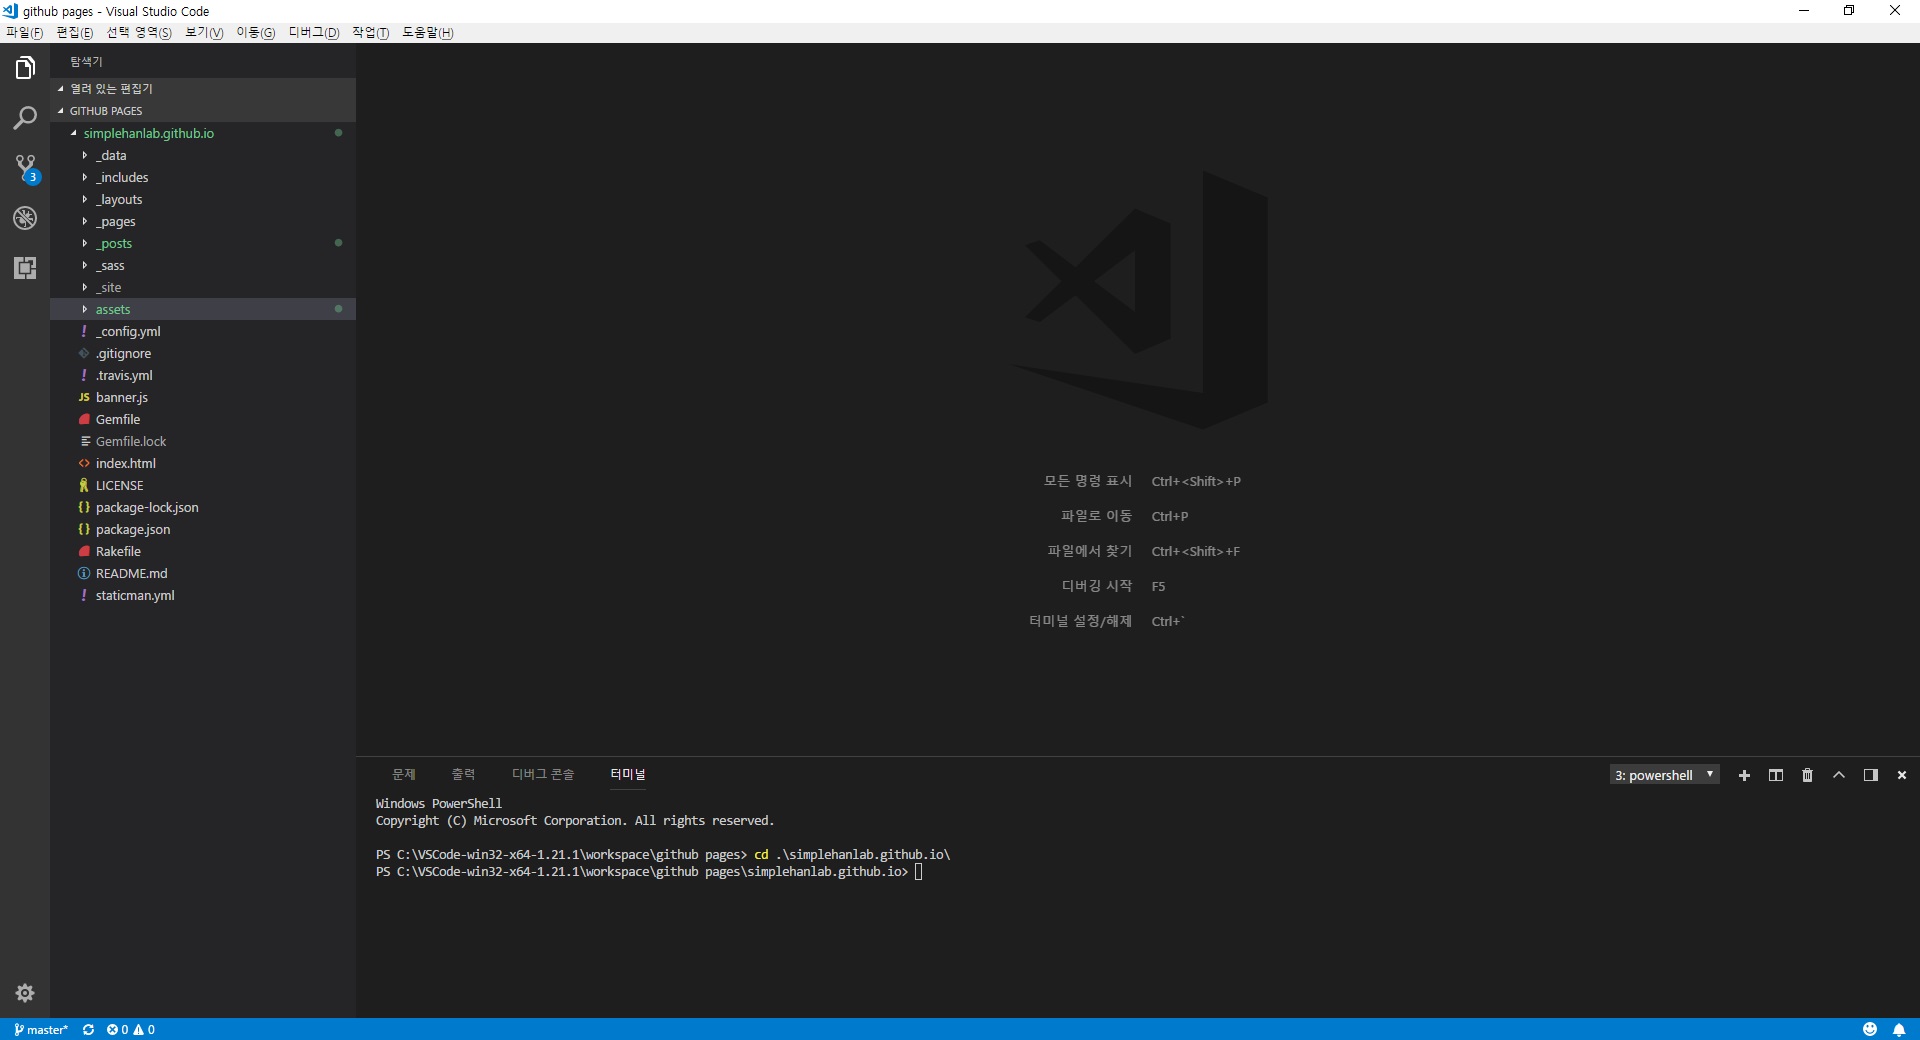Open the 도움말(H) menu
Image resolution: width=1920 pixels, height=1040 pixels.
pyautogui.click(x=428, y=33)
